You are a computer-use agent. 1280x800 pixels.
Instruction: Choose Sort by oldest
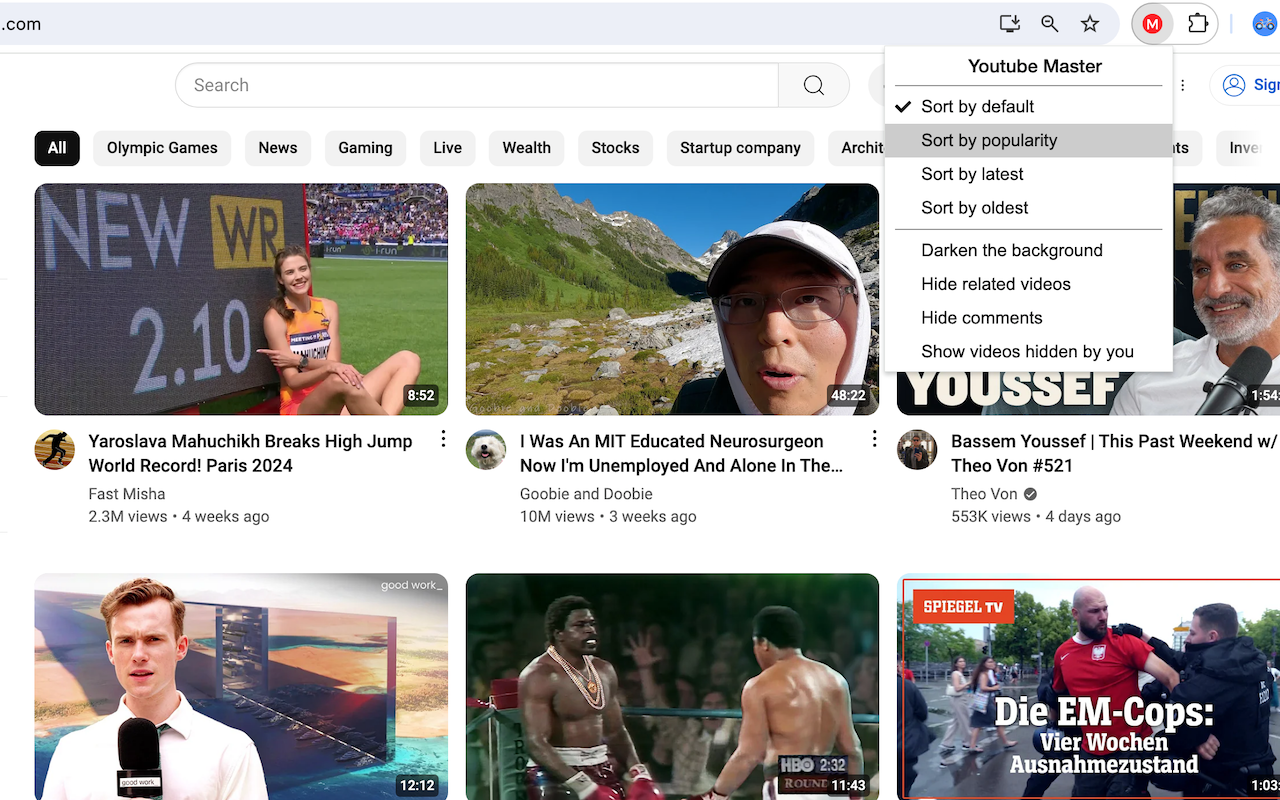(1028, 208)
